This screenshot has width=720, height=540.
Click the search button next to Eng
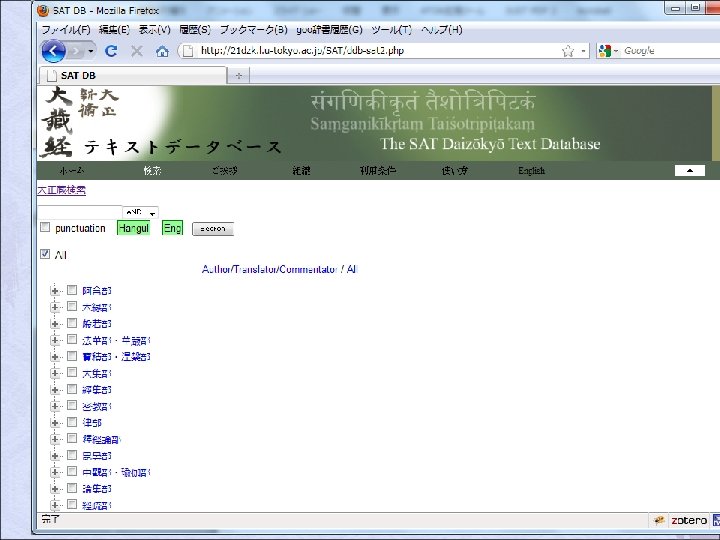point(213,229)
